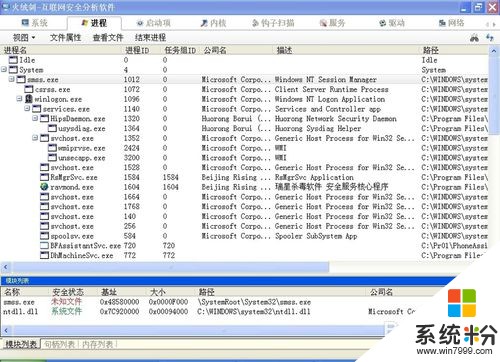Open the 钩子扫描 tab
The image size is (500, 362).
click(273, 23)
